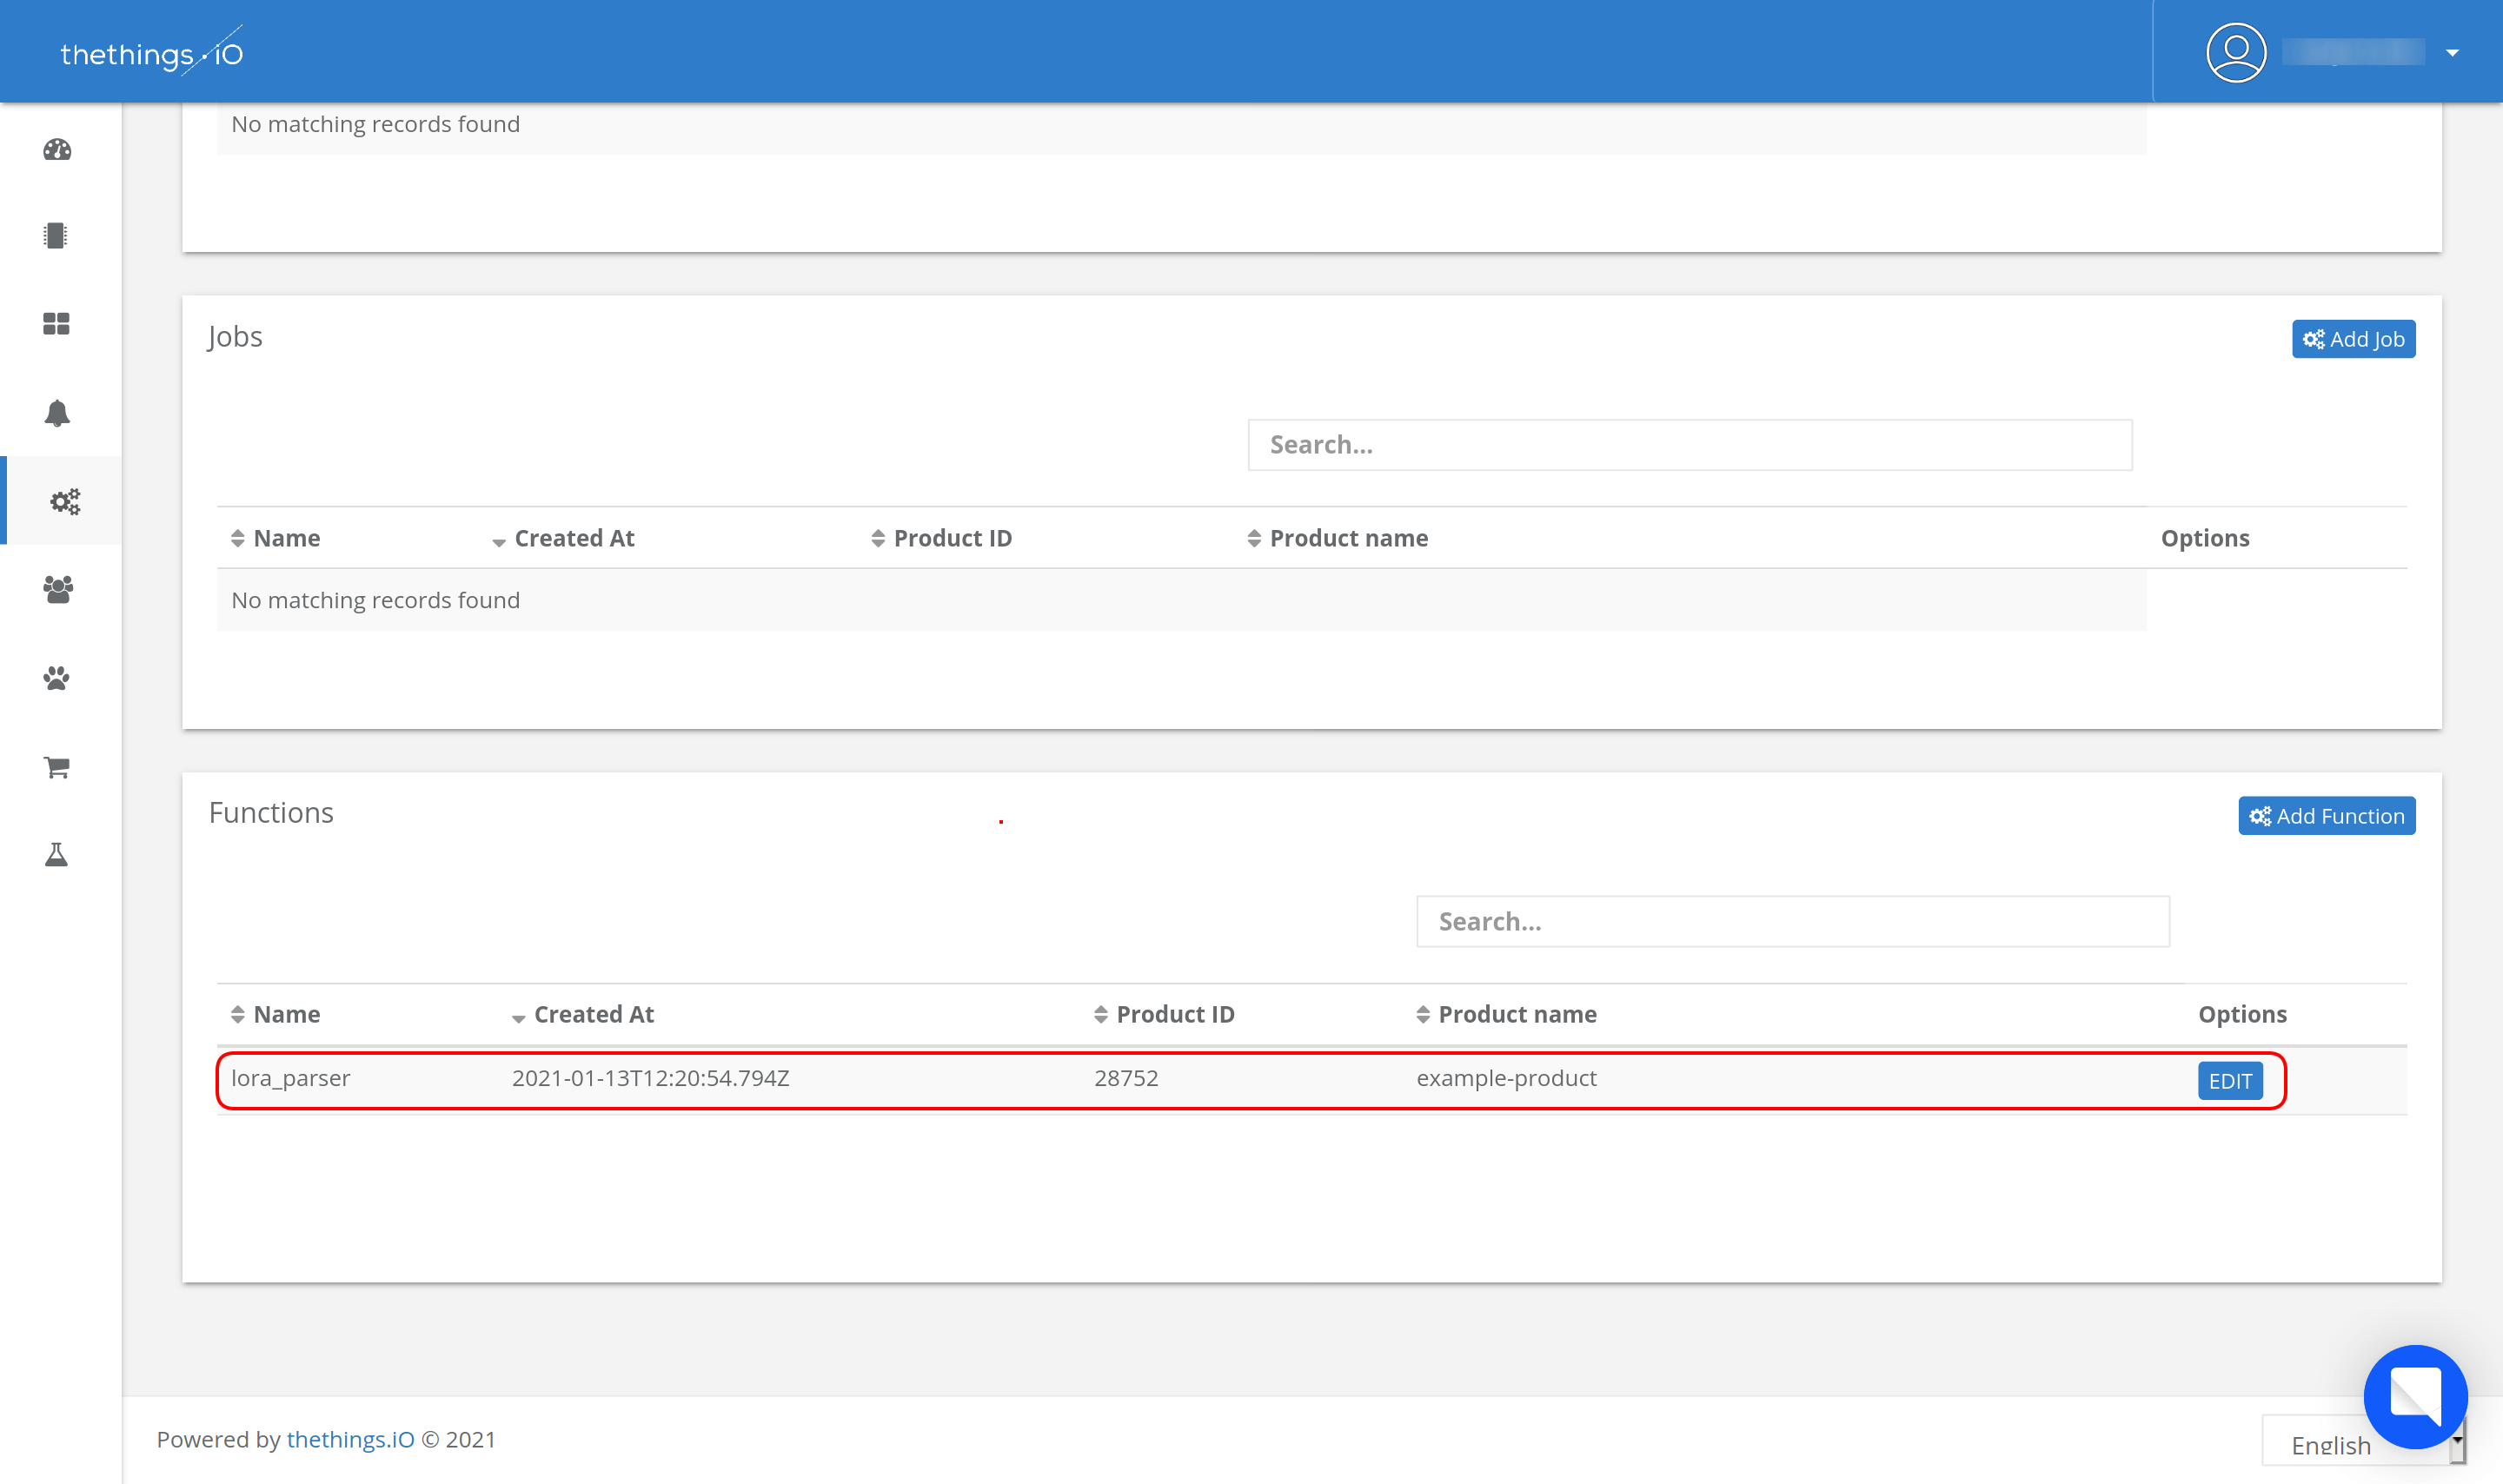
Task: Sort Functions table by Product ID
Action: click(1175, 1016)
